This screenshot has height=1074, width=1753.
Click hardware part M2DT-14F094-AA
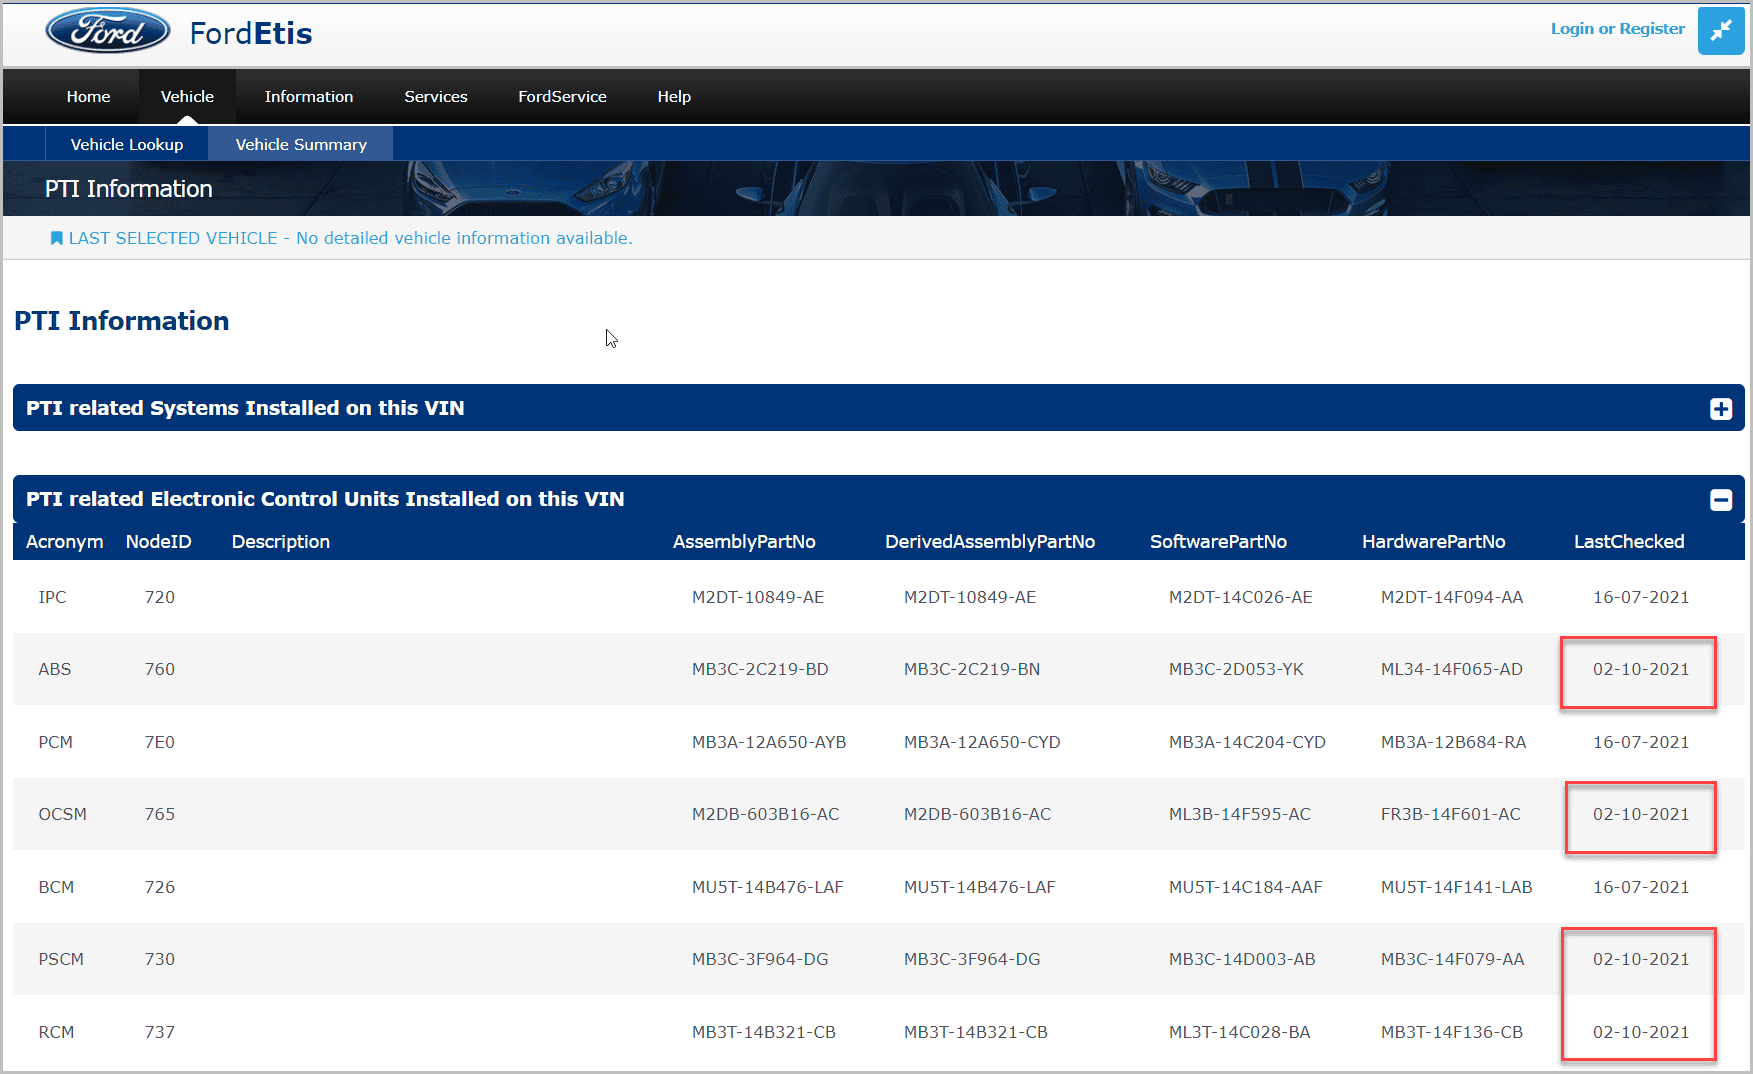click(x=1452, y=597)
